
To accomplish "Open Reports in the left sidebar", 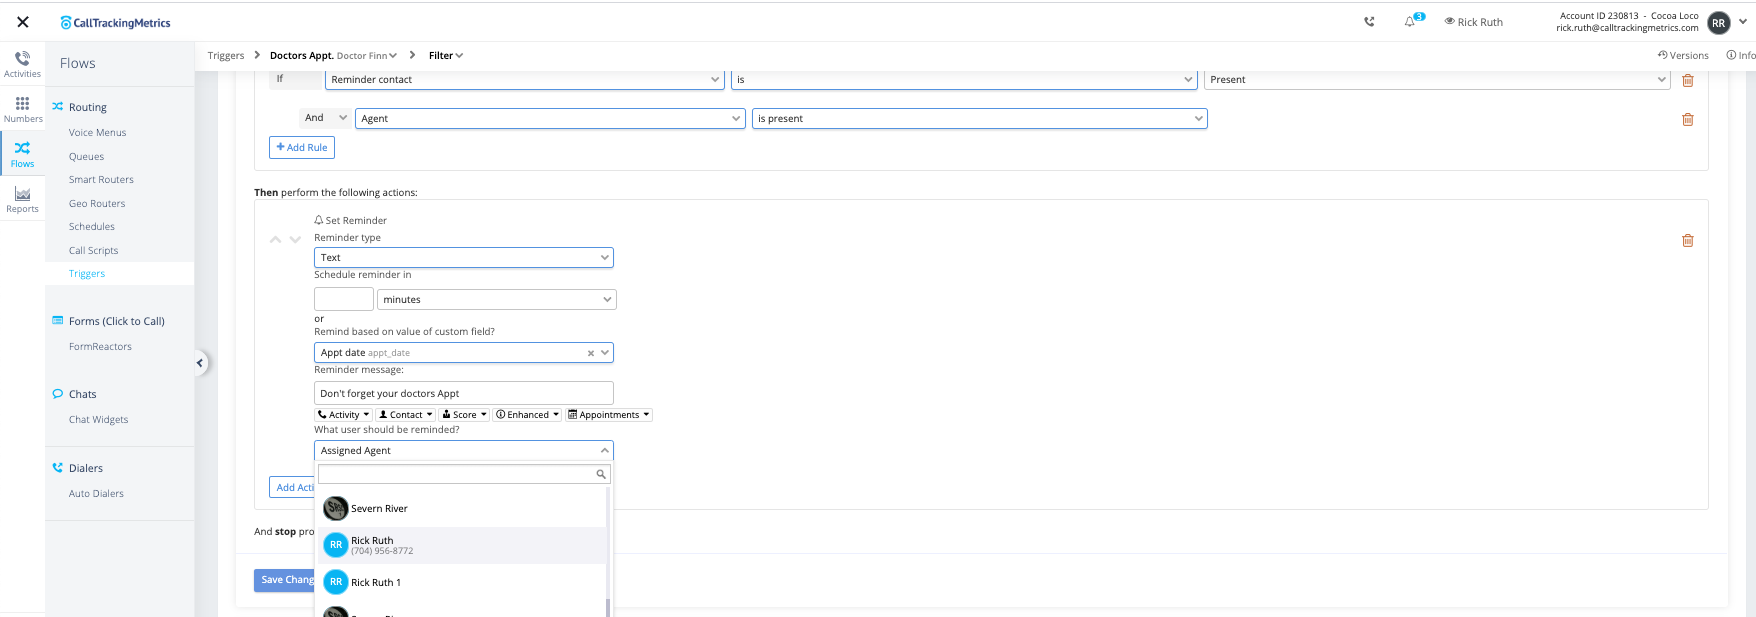I will (x=22, y=200).
